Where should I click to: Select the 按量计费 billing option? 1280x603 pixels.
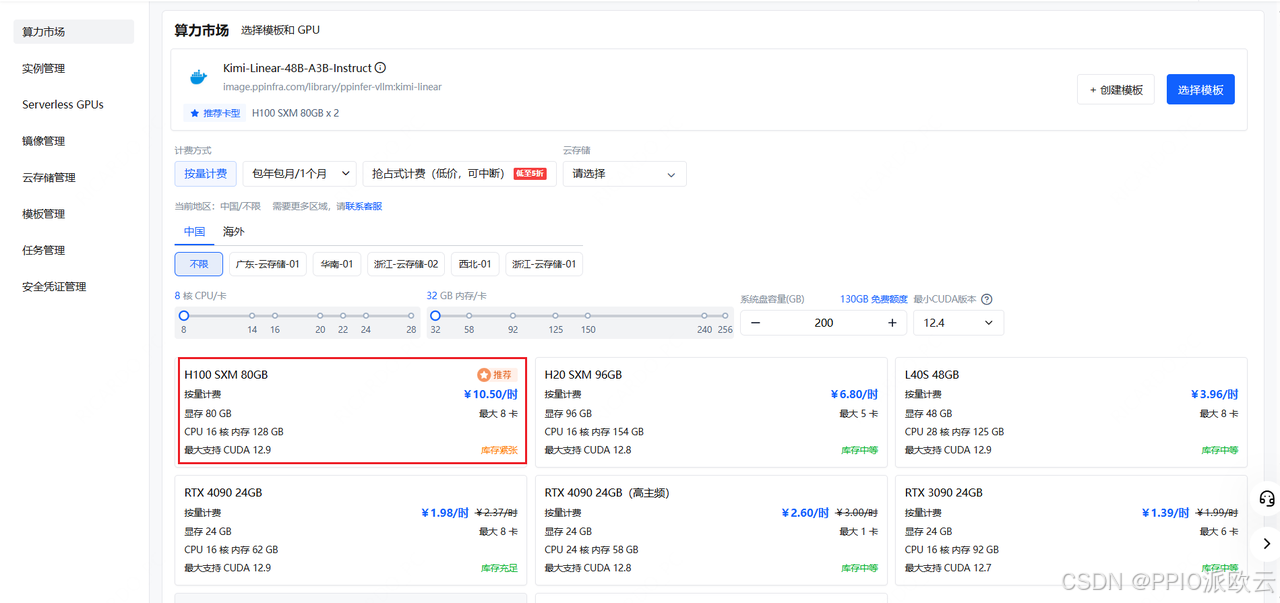(x=206, y=173)
